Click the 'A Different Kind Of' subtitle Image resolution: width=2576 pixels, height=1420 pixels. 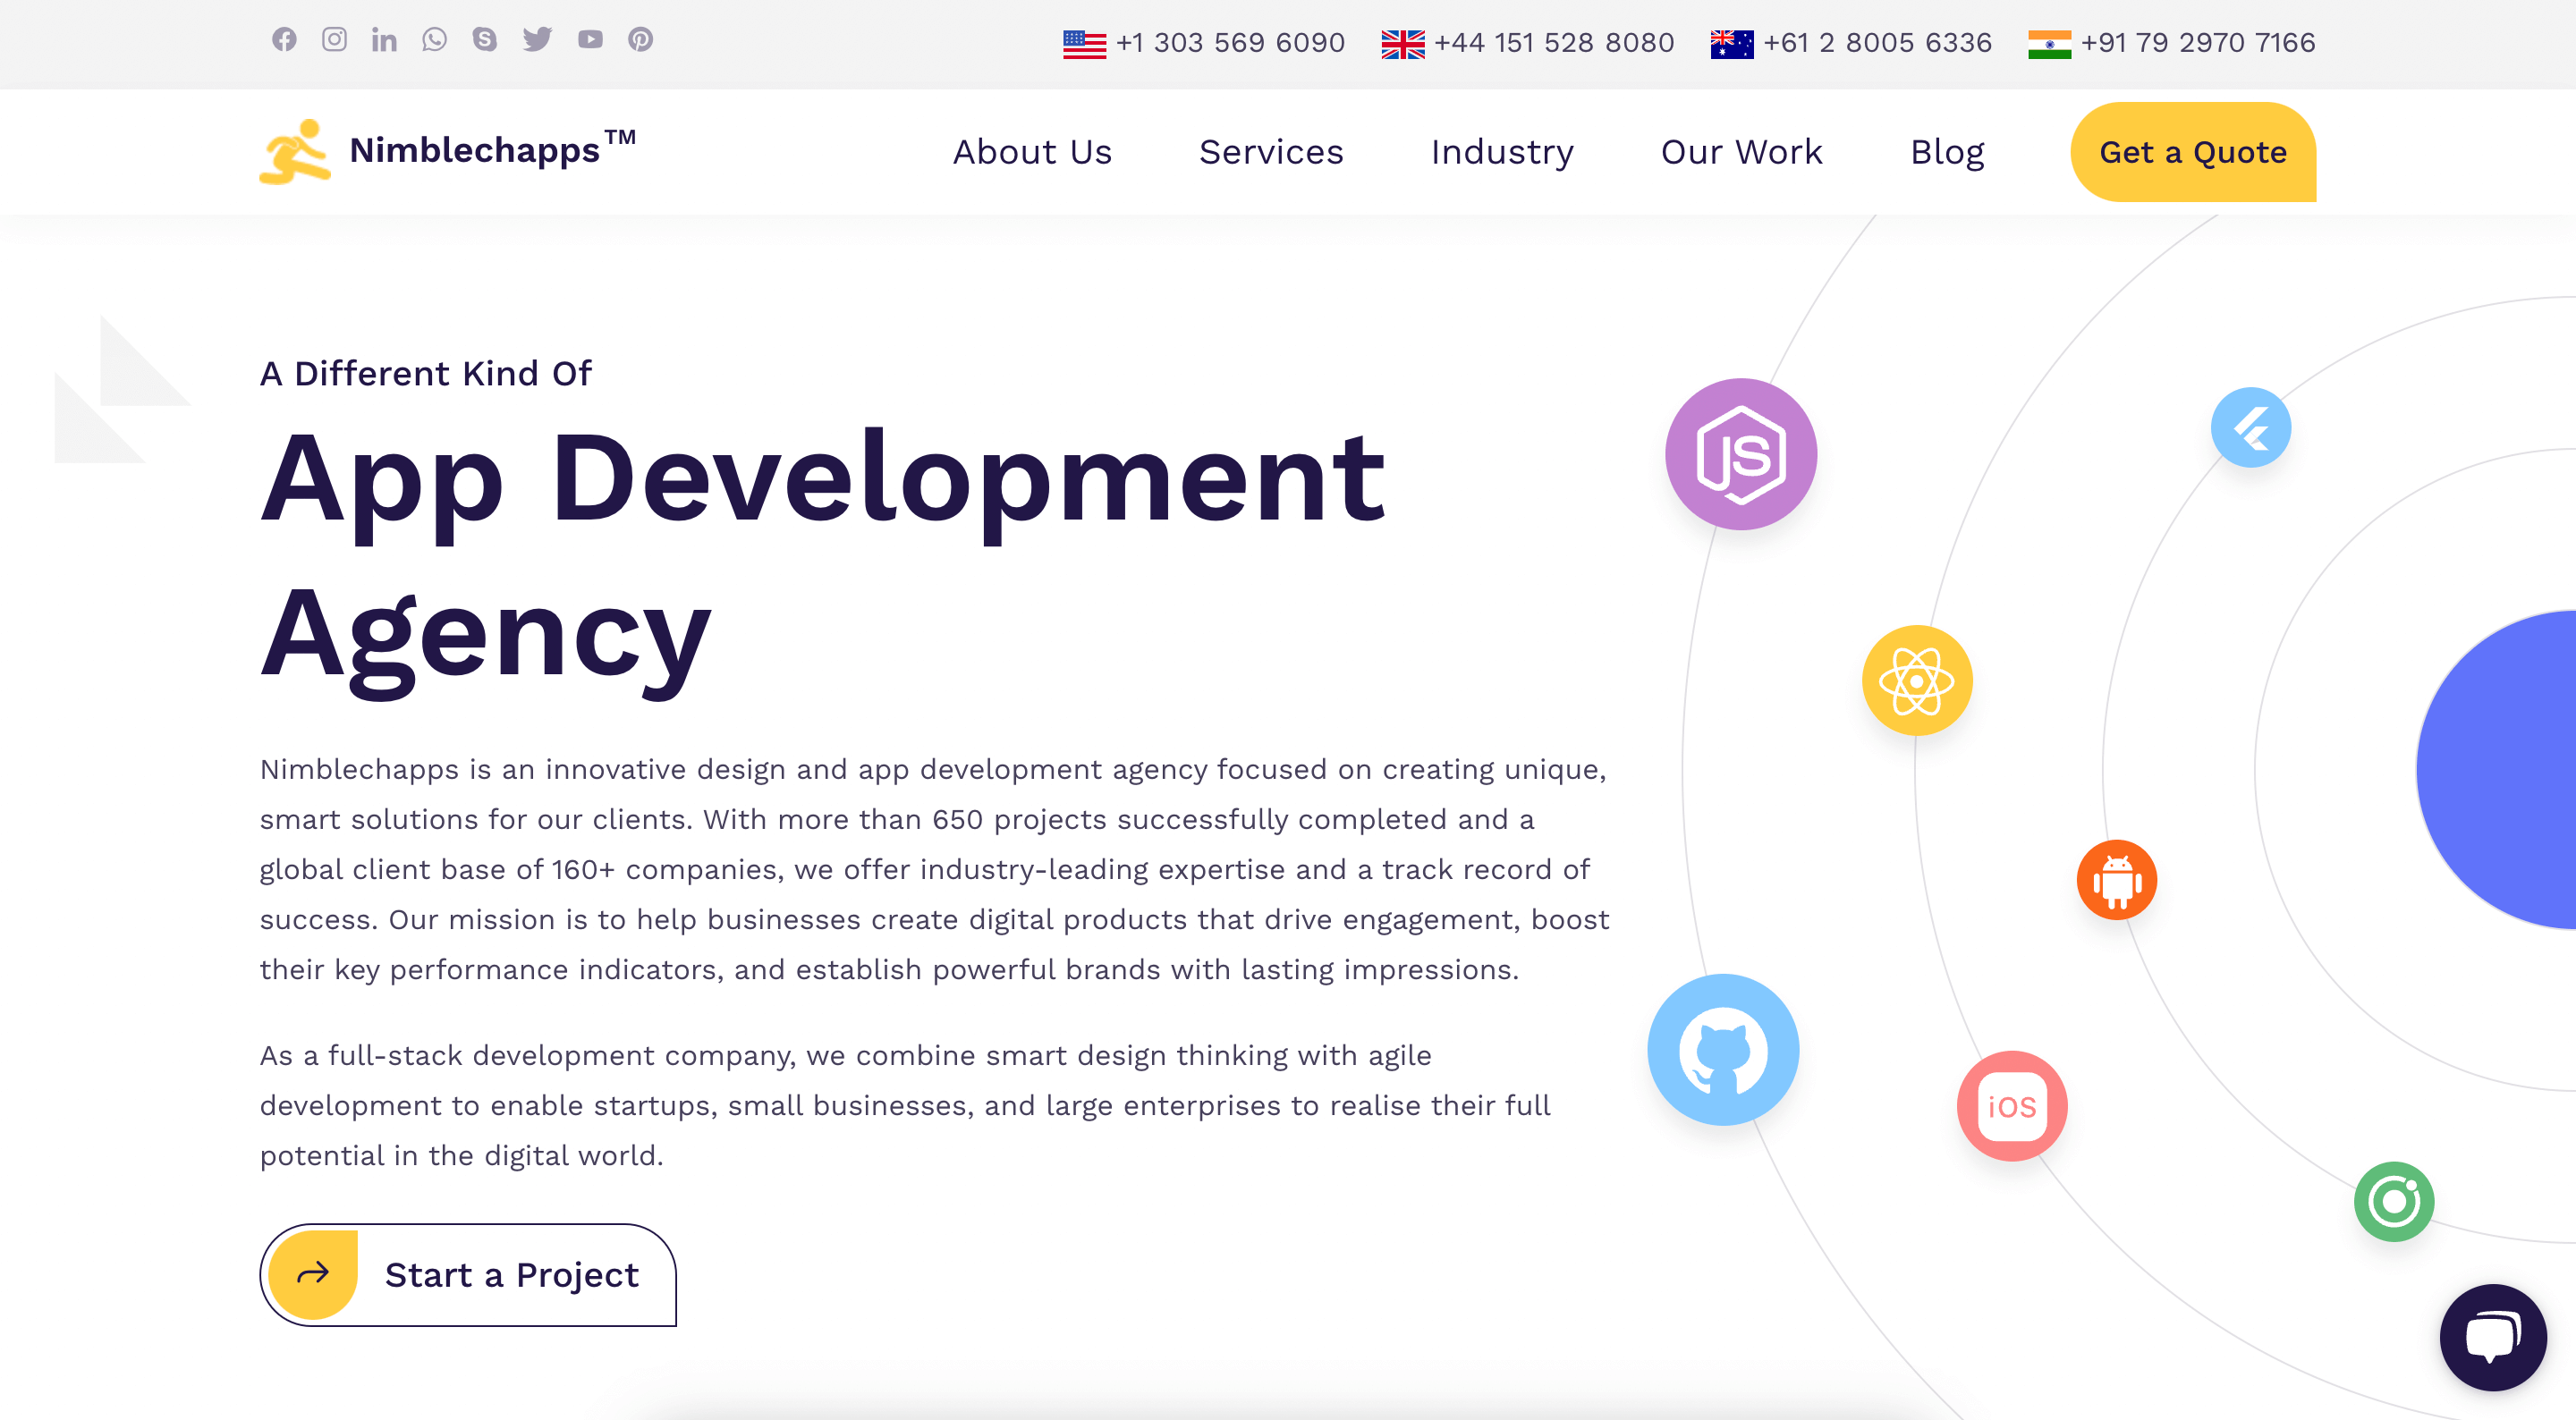coord(425,374)
